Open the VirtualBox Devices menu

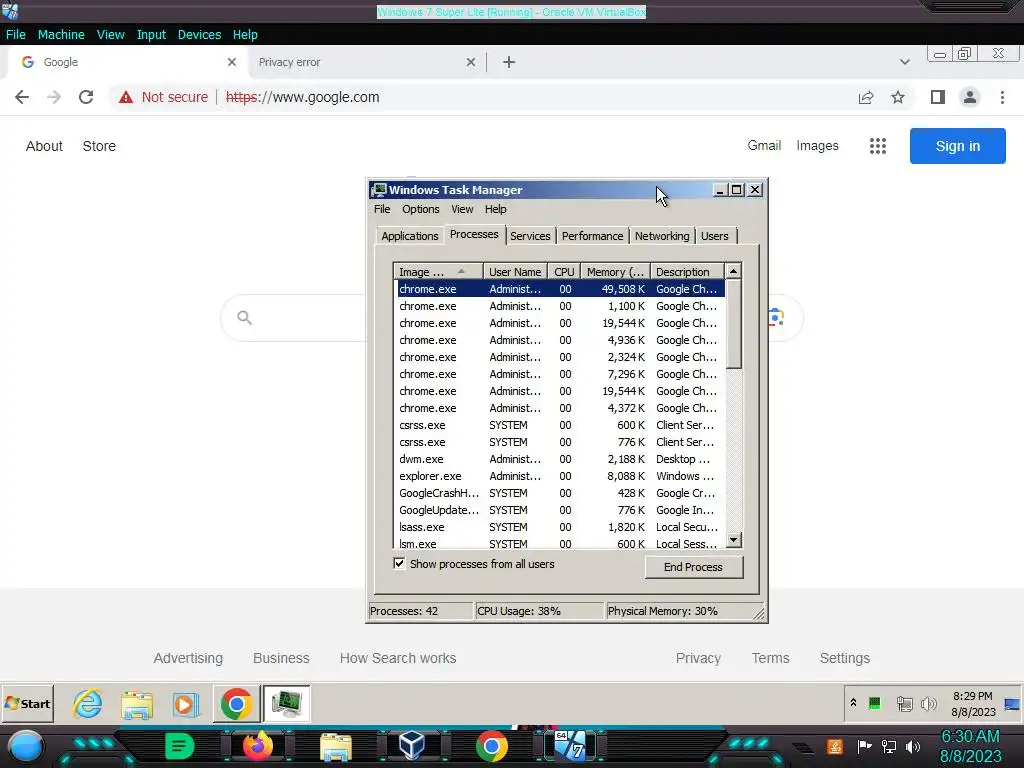(x=199, y=35)
